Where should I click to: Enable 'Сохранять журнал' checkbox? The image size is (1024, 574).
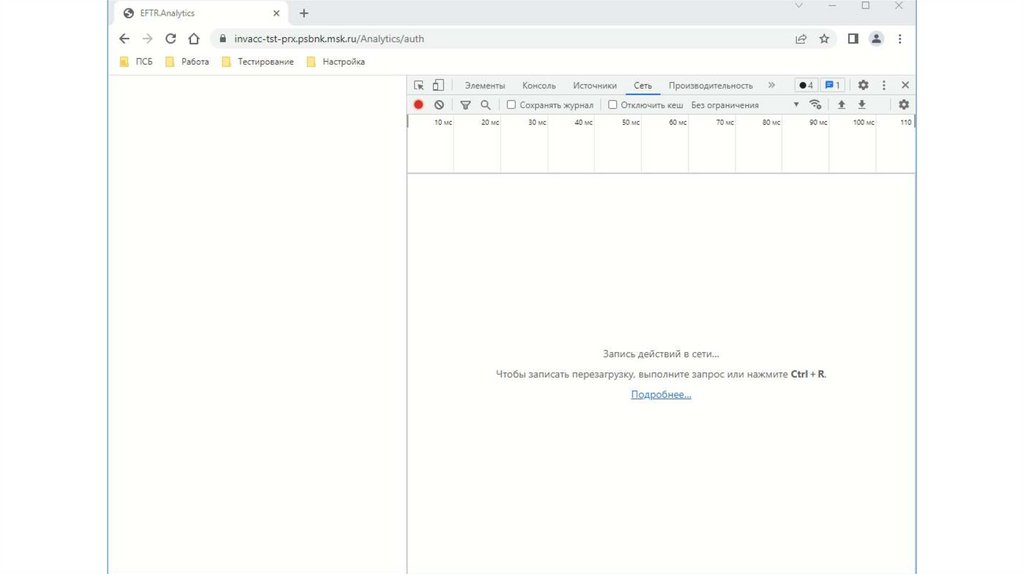(511, 105)
